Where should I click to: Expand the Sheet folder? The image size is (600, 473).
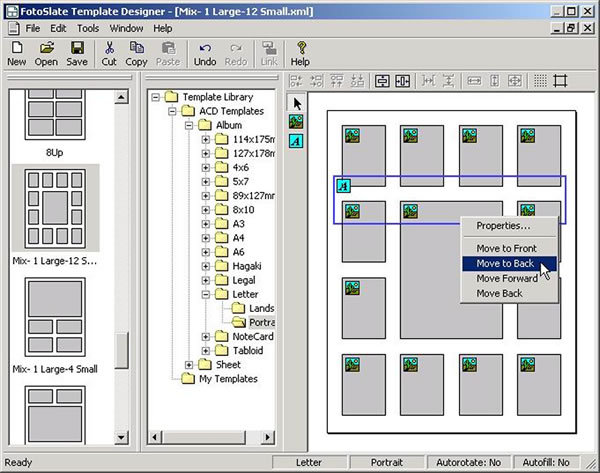(x=189, y=365)
